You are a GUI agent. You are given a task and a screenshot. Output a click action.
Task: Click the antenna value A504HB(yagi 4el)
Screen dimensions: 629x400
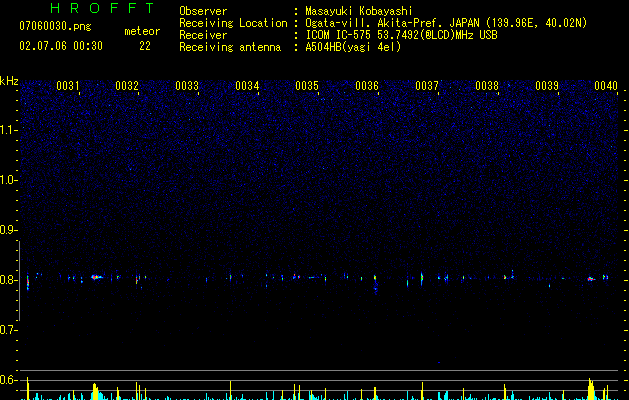pyautogui.click(x=353, y=47)
